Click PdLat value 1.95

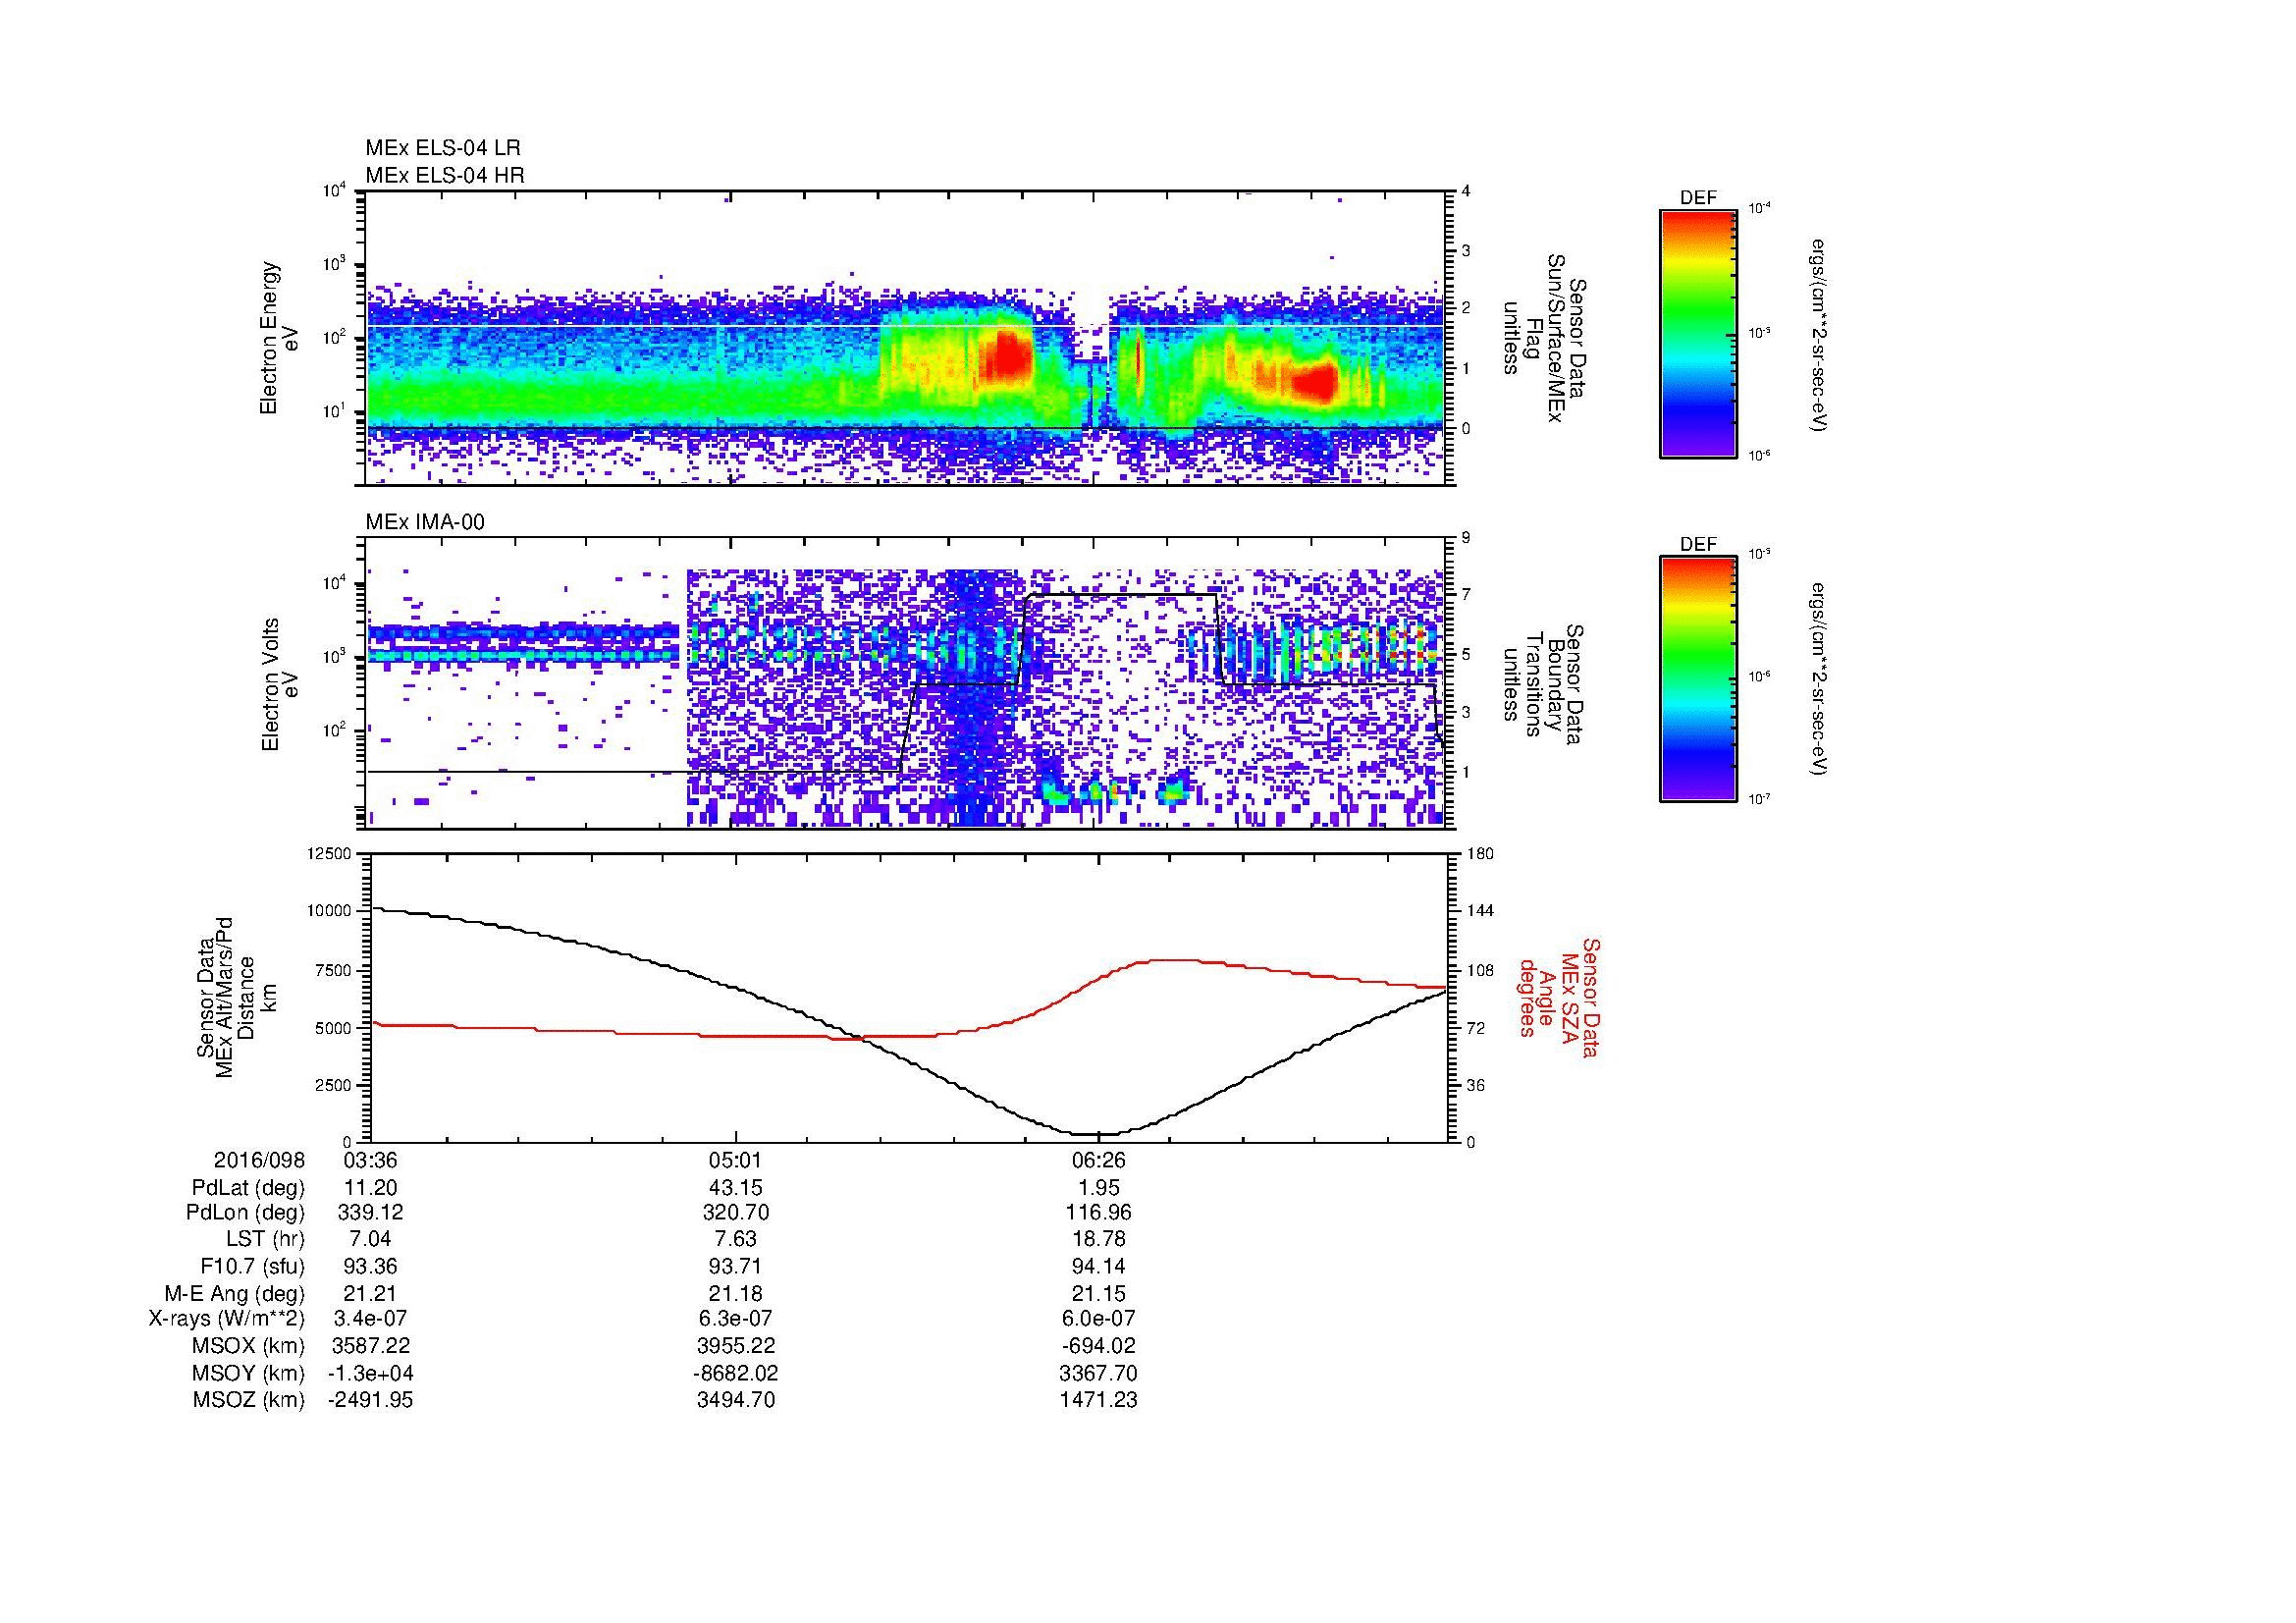1098,1188
